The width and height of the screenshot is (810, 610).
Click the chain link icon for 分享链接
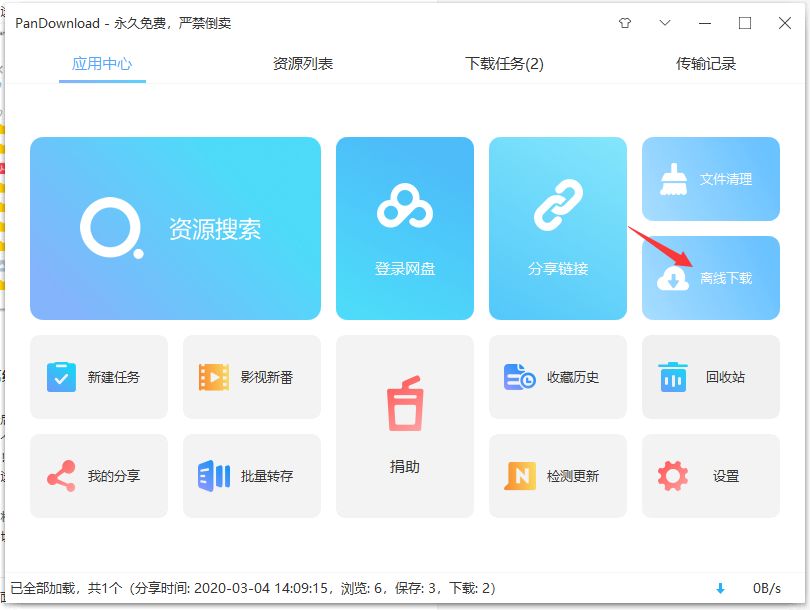pyautogui.click(x=558, y=205)
